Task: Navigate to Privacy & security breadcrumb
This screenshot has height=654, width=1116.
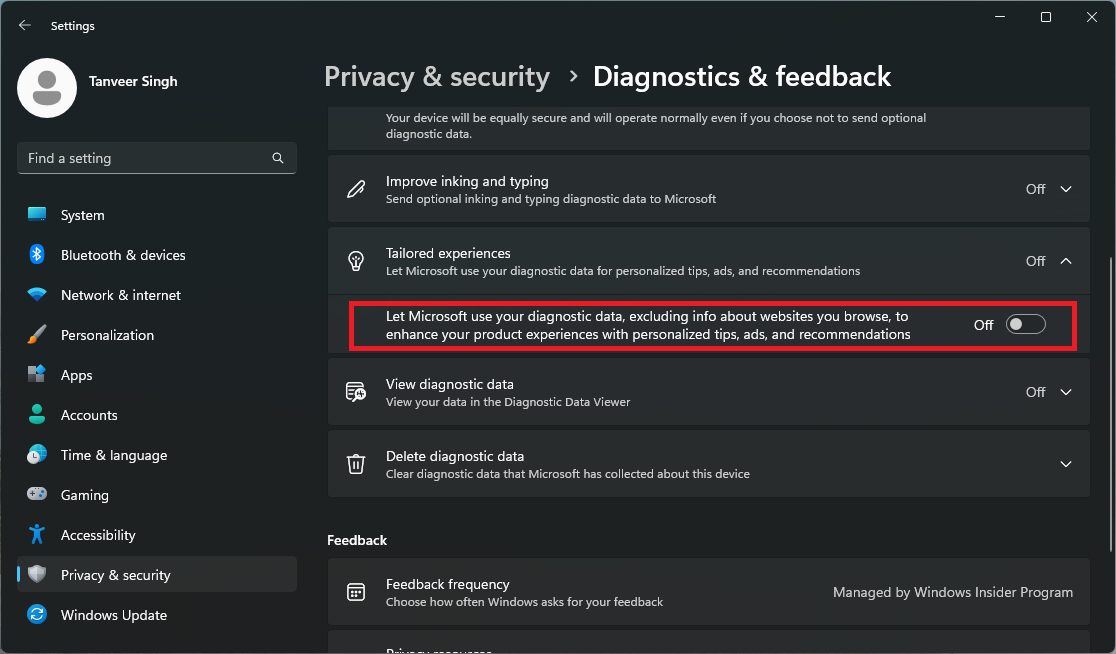Action: tap(437, 76)
